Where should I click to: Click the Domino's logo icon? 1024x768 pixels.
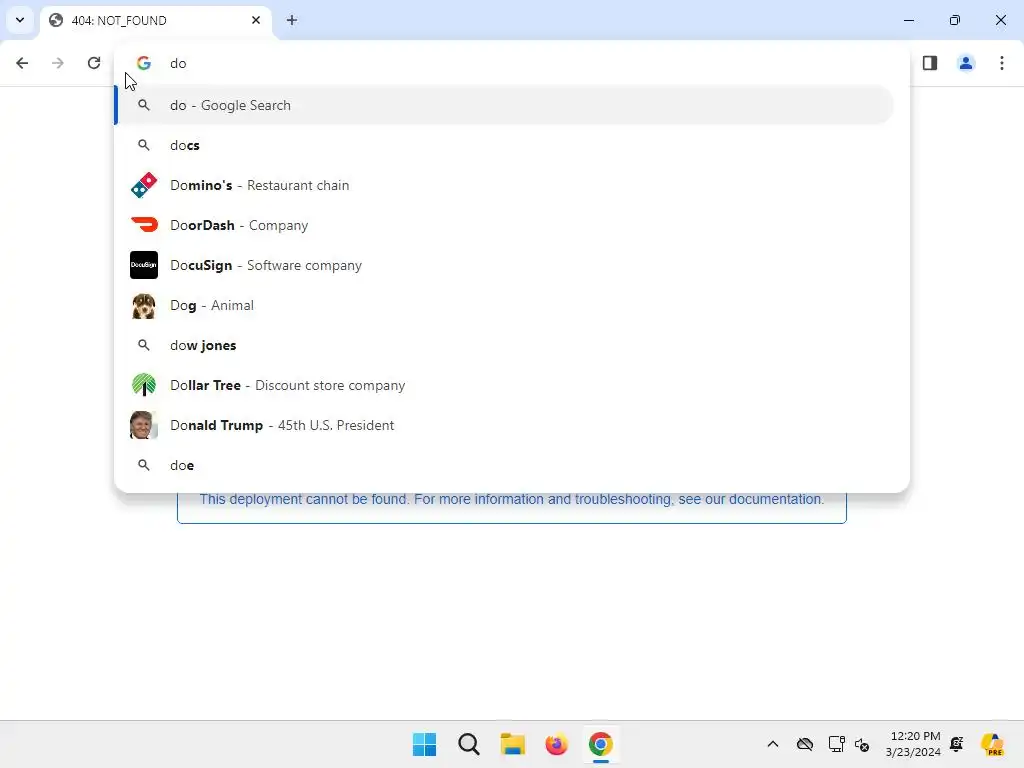(x=144, y=185)
